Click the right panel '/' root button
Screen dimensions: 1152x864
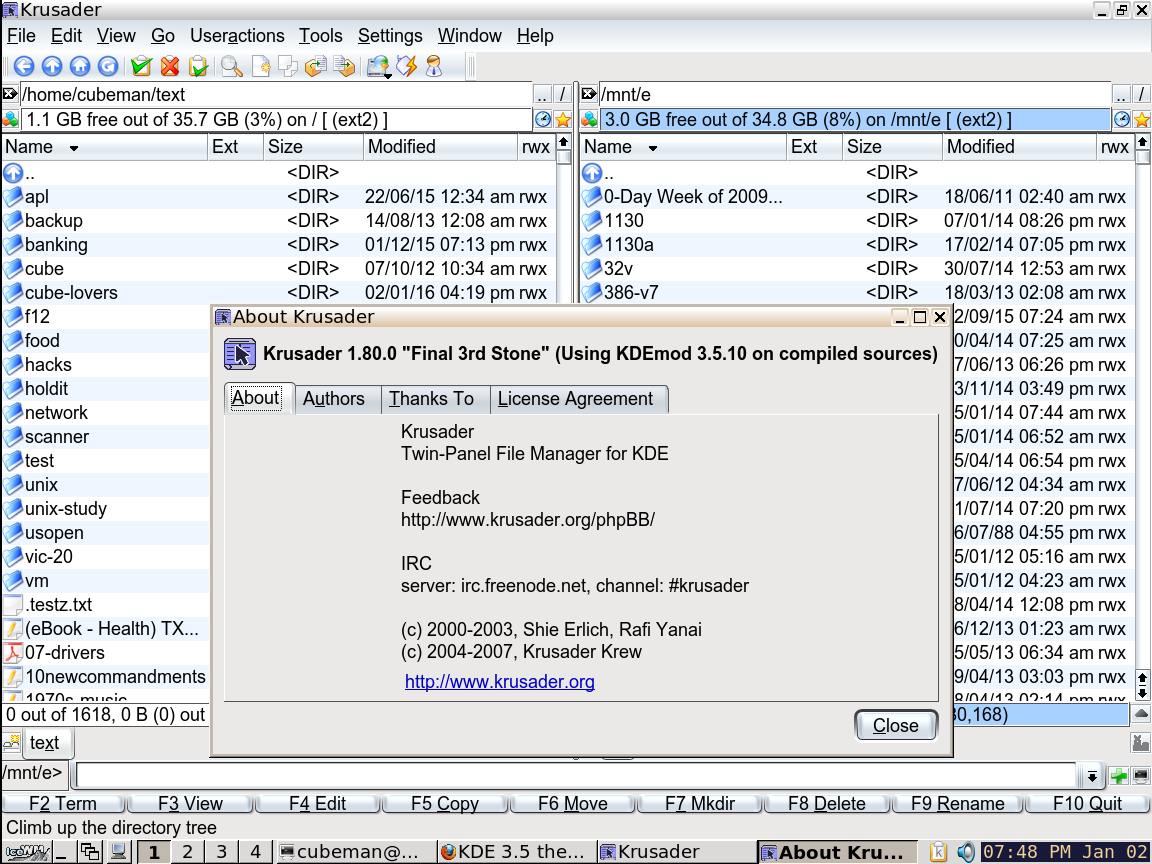(x=1141, y=94)
